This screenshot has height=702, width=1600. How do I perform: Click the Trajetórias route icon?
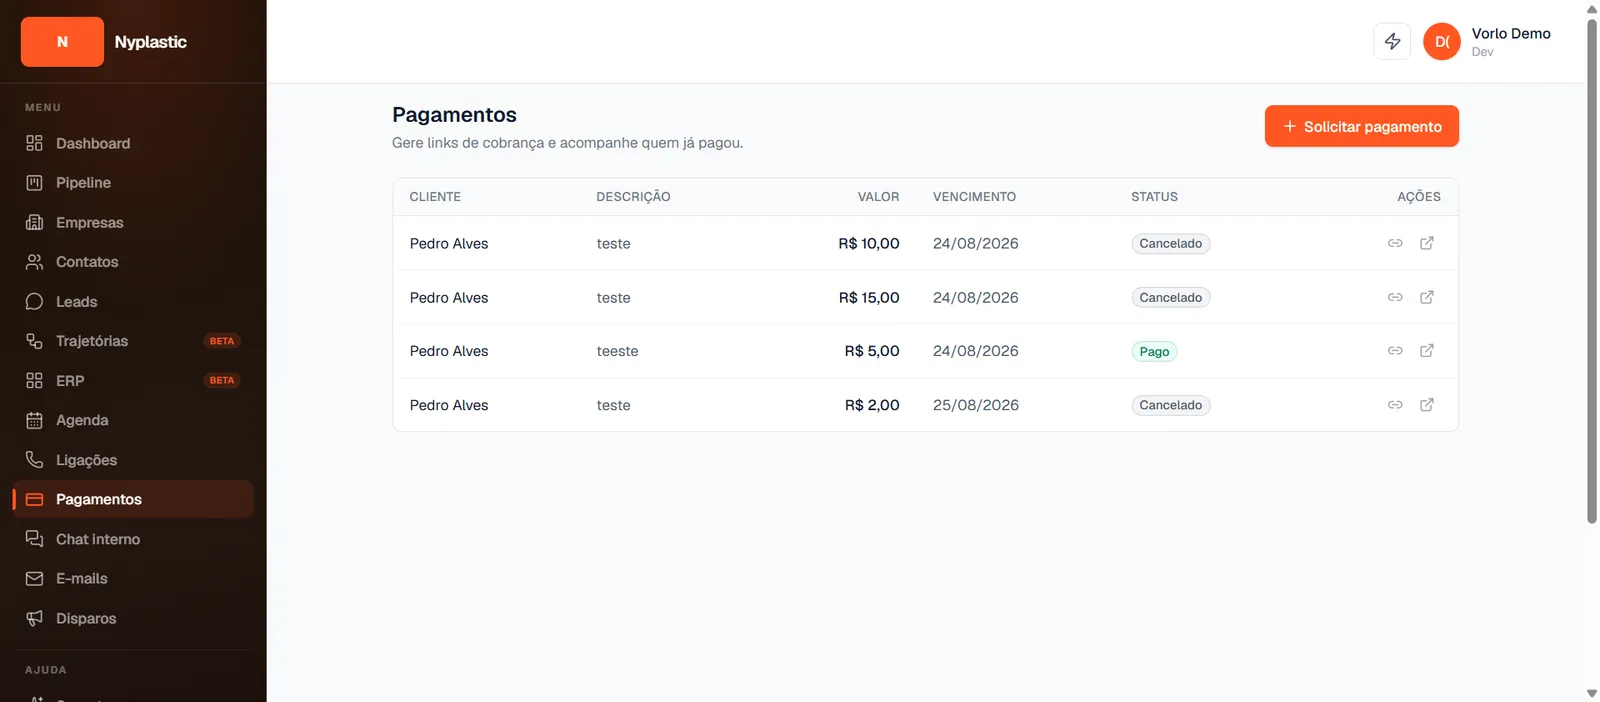coord(34,341)
